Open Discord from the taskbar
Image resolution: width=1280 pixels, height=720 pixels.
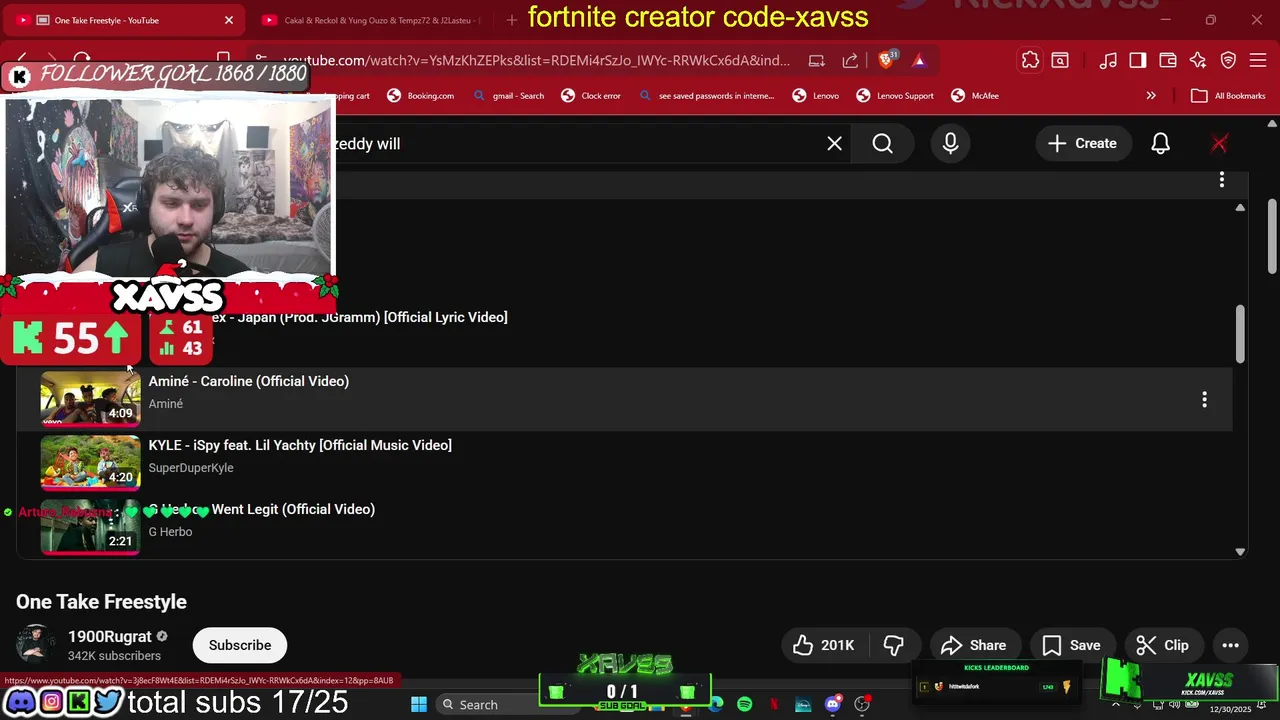coord(832,704)
